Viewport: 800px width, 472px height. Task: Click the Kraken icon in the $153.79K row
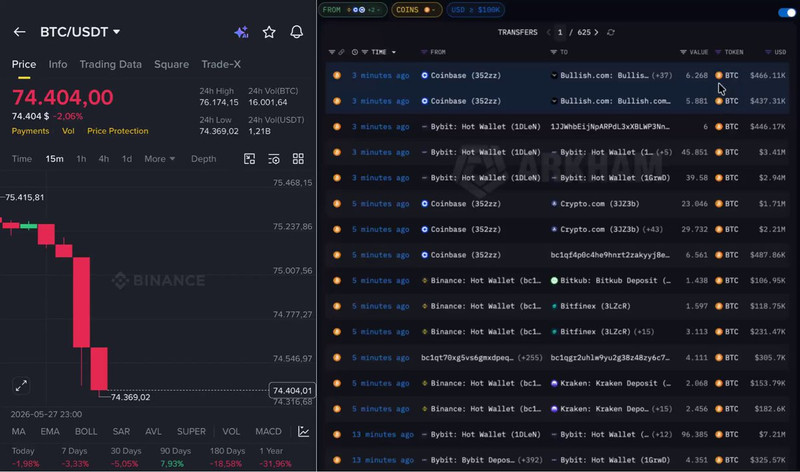[x=554, y=383]
